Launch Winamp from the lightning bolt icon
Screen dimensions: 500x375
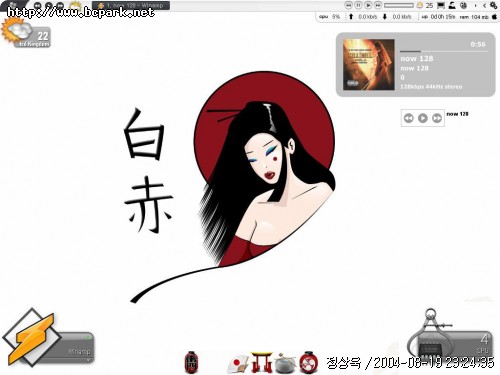(32, 337)
